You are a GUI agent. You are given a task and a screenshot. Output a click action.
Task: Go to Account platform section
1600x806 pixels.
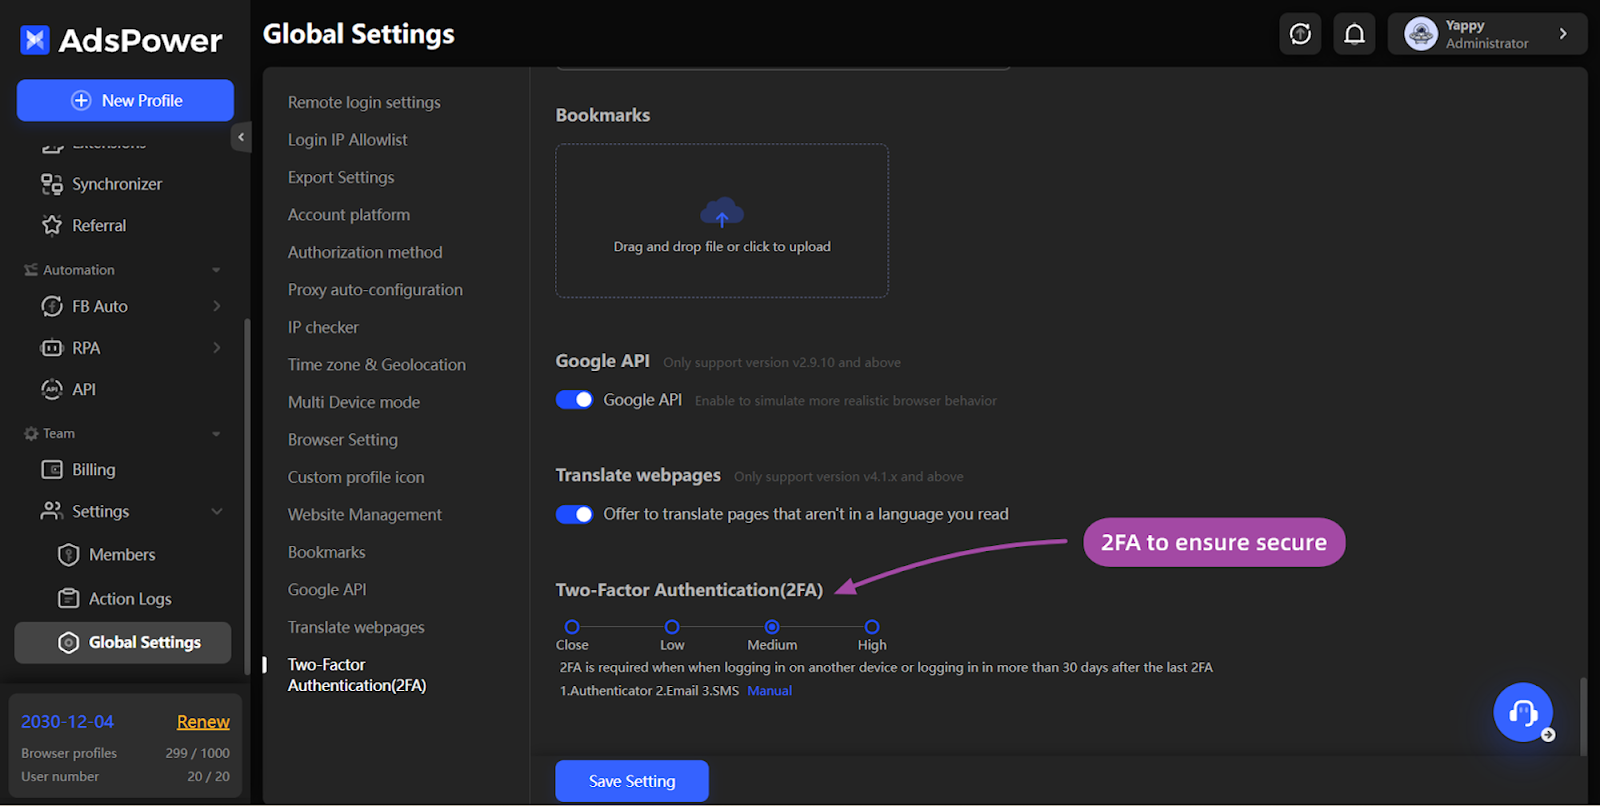pos(349,215)
